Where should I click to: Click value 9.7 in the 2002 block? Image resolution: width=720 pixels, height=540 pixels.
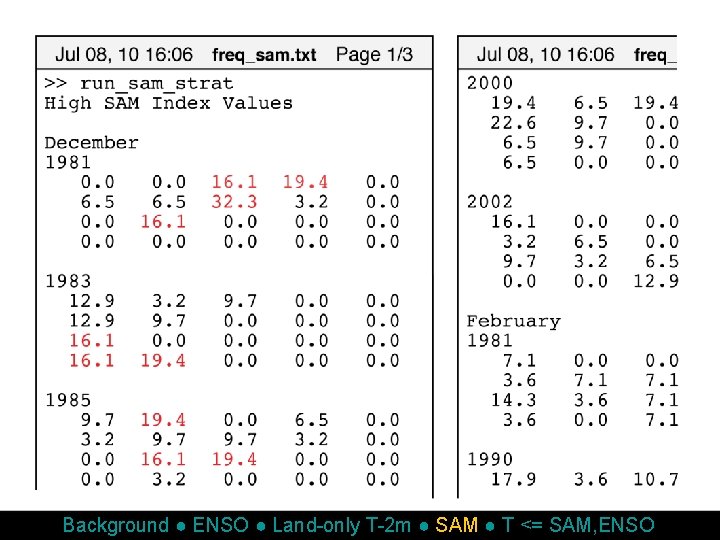(519, 261)
